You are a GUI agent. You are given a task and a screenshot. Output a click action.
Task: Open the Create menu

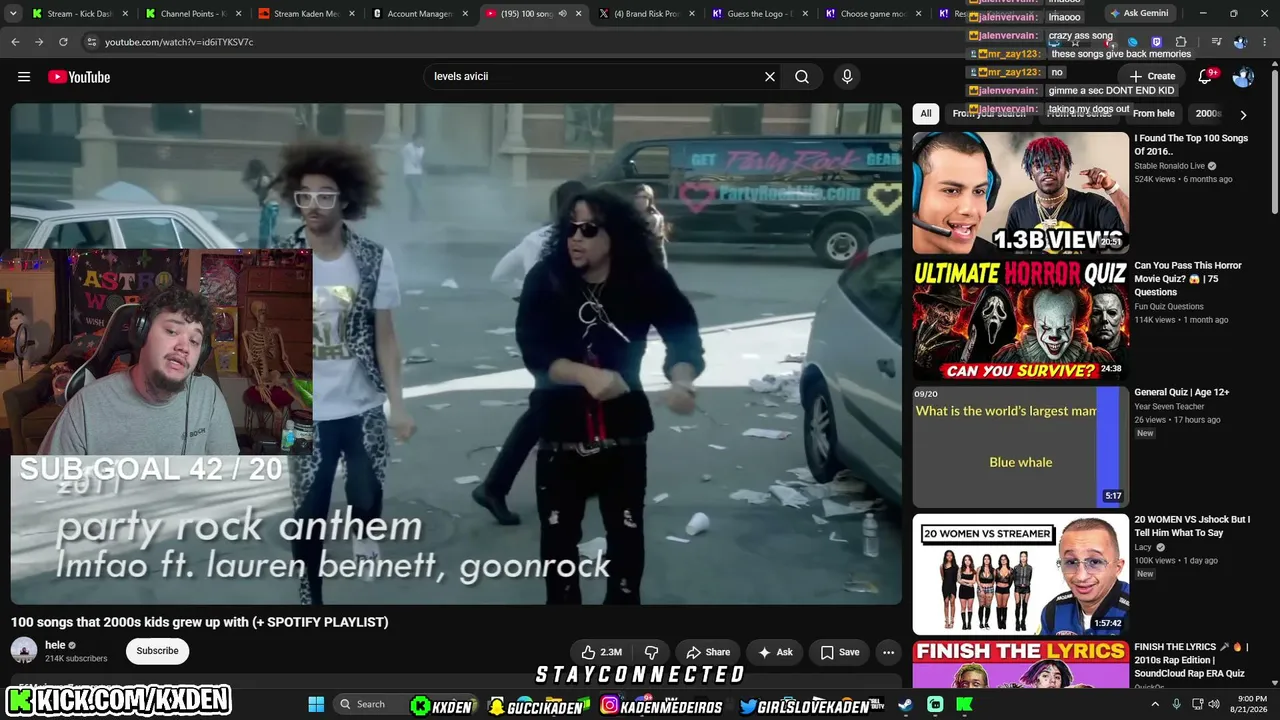pyautogui.click(x=1152, y=76)
